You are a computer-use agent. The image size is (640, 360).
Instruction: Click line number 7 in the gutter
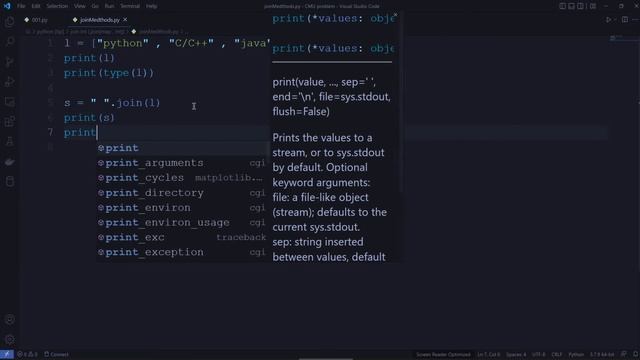pyautogui.click(x=50, y=133)
